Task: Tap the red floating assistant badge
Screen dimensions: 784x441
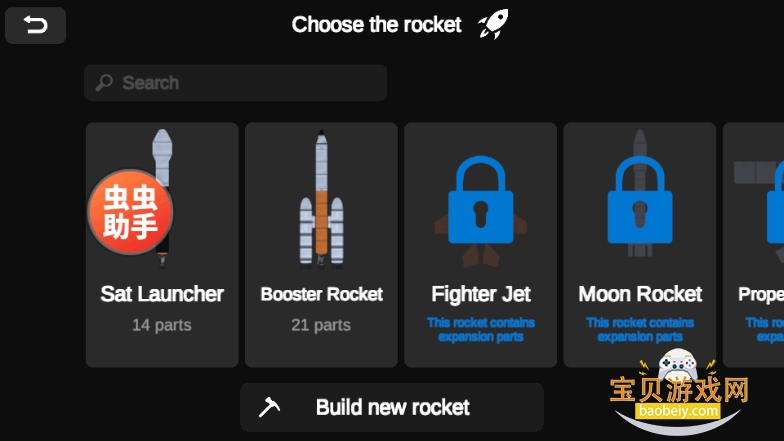Action: (130, 212)
